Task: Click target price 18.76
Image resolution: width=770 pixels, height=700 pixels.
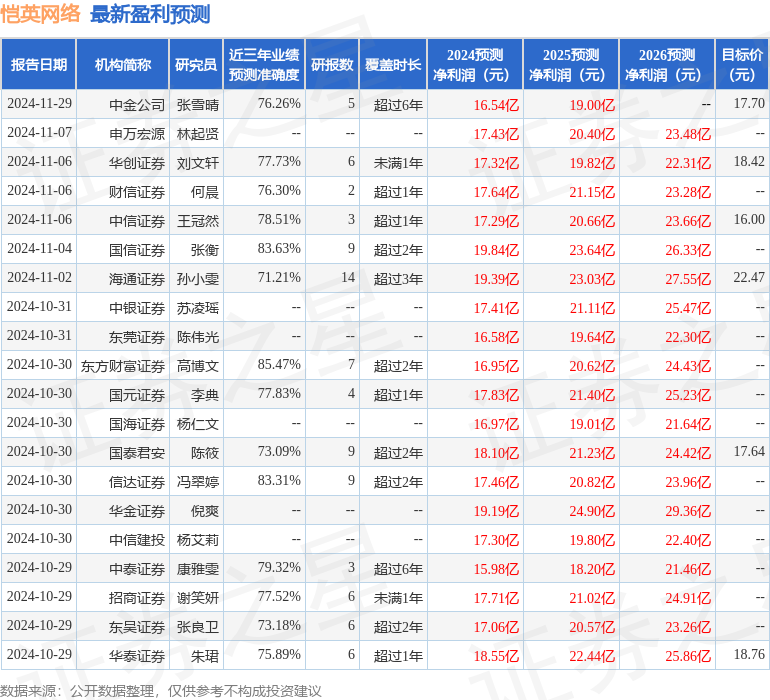Action: [749, 654]
